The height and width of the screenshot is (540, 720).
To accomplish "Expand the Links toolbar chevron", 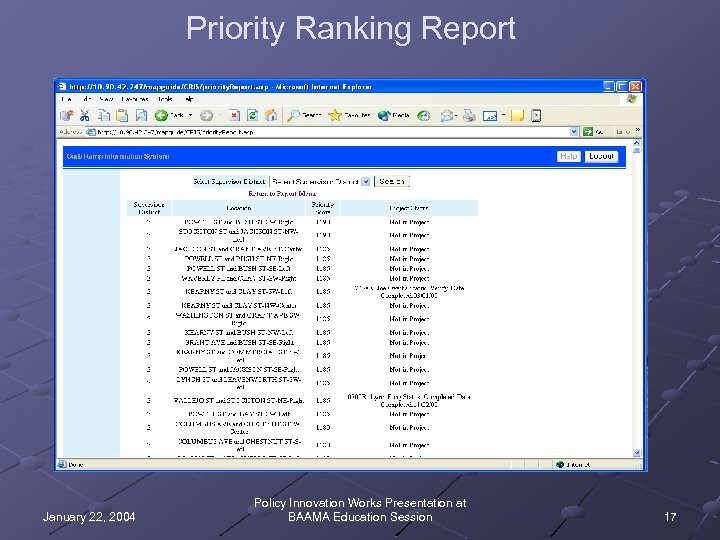I will pyautogui.click(x=638, y=130).
